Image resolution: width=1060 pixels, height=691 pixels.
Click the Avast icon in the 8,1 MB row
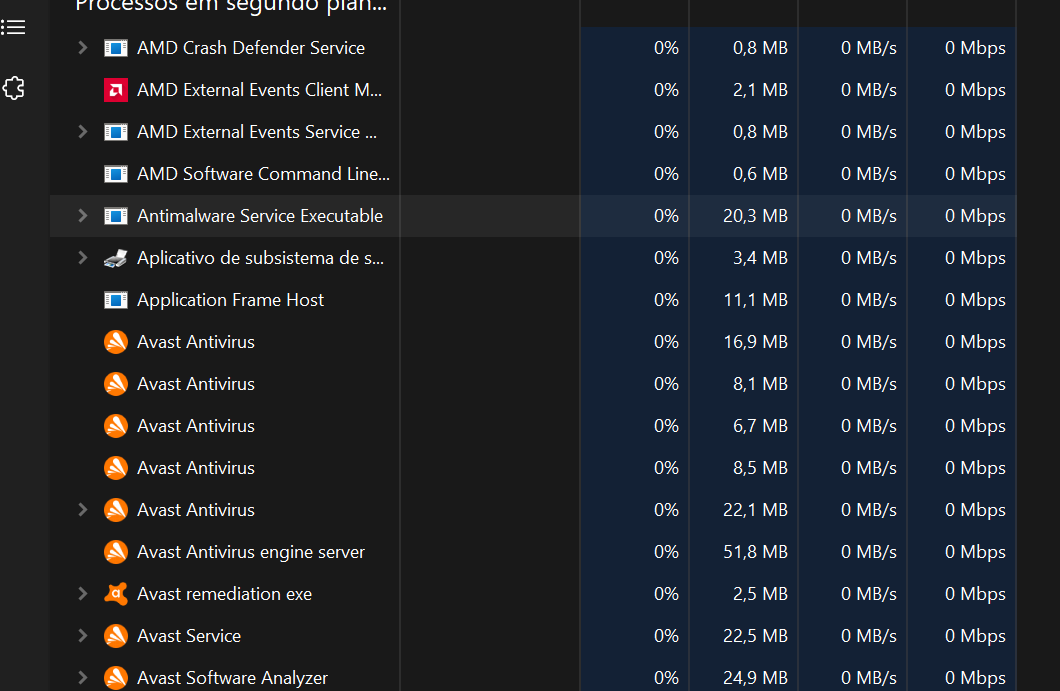click(116, 383)
